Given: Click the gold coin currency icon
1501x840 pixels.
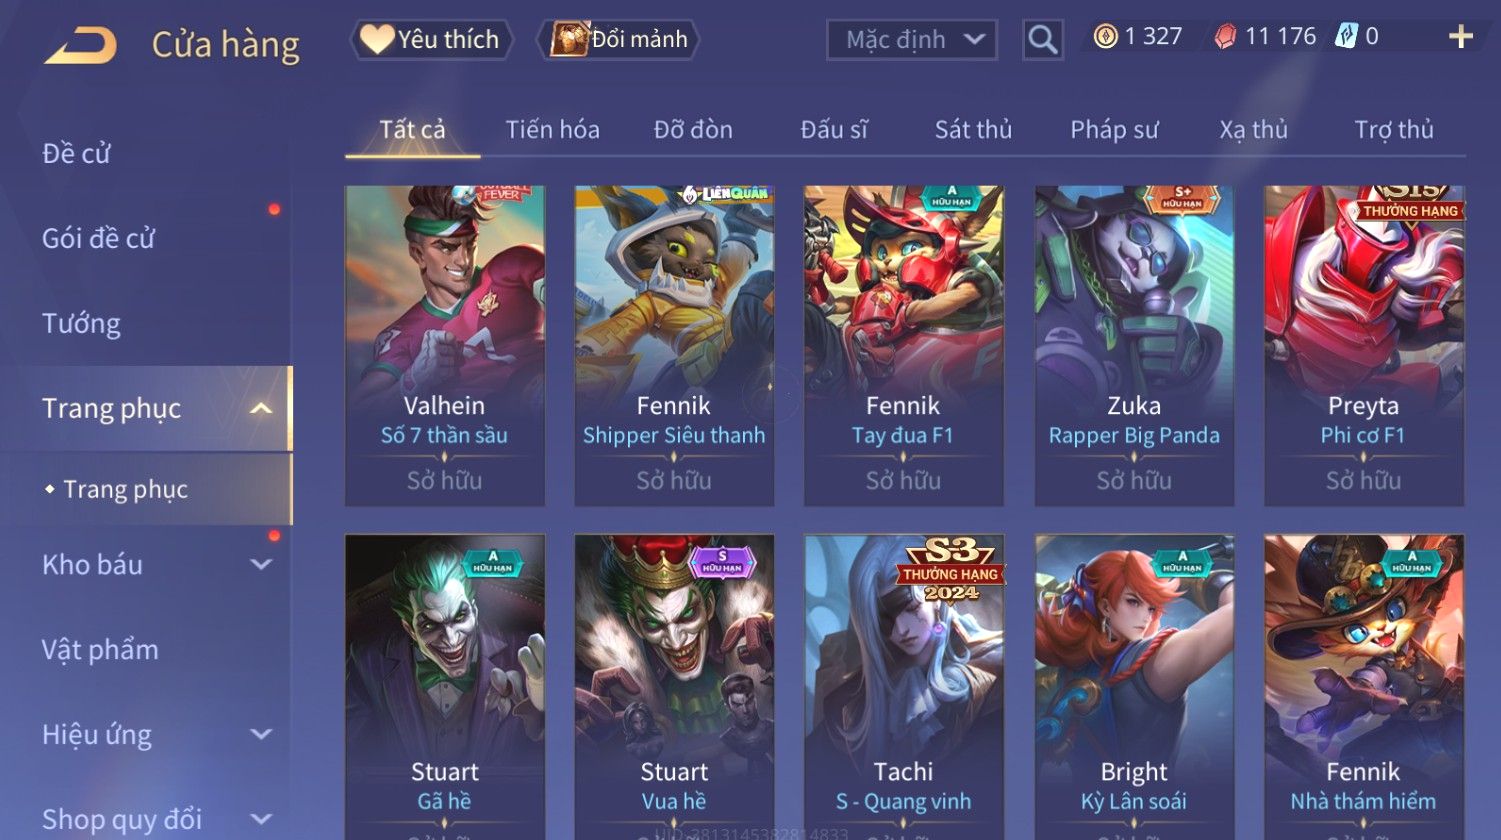Looking at the screenshot, I should [1104, 38].
